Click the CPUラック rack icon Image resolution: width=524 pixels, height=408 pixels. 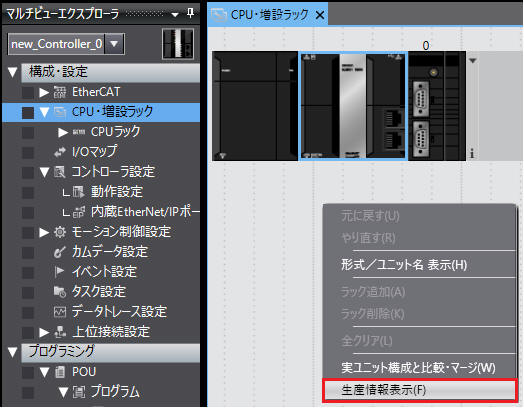tap(79, 132)
